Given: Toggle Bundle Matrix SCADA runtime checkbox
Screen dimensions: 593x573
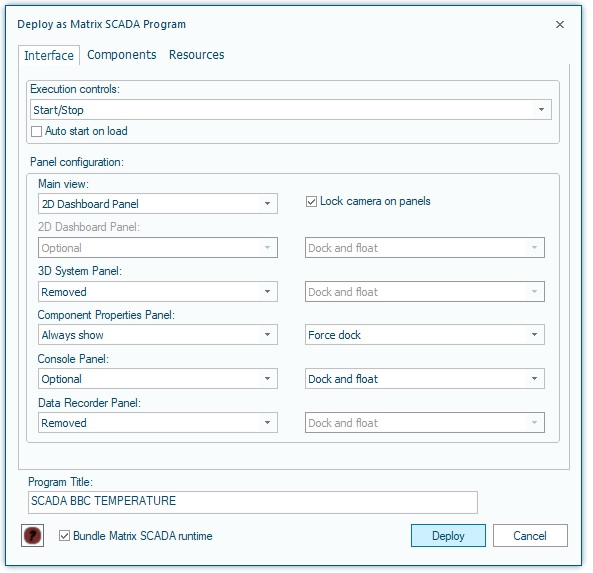Looking at the screenshot, I should coord(64,536).
